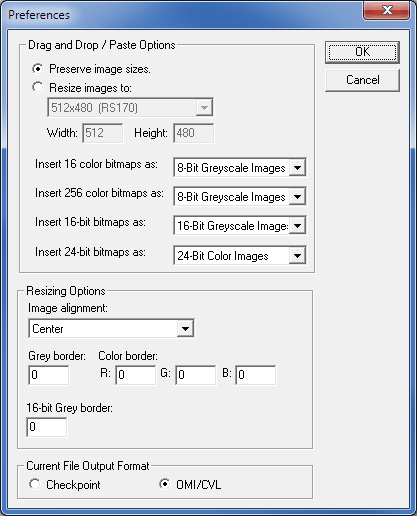Click the Cancel button

(362, 80)
